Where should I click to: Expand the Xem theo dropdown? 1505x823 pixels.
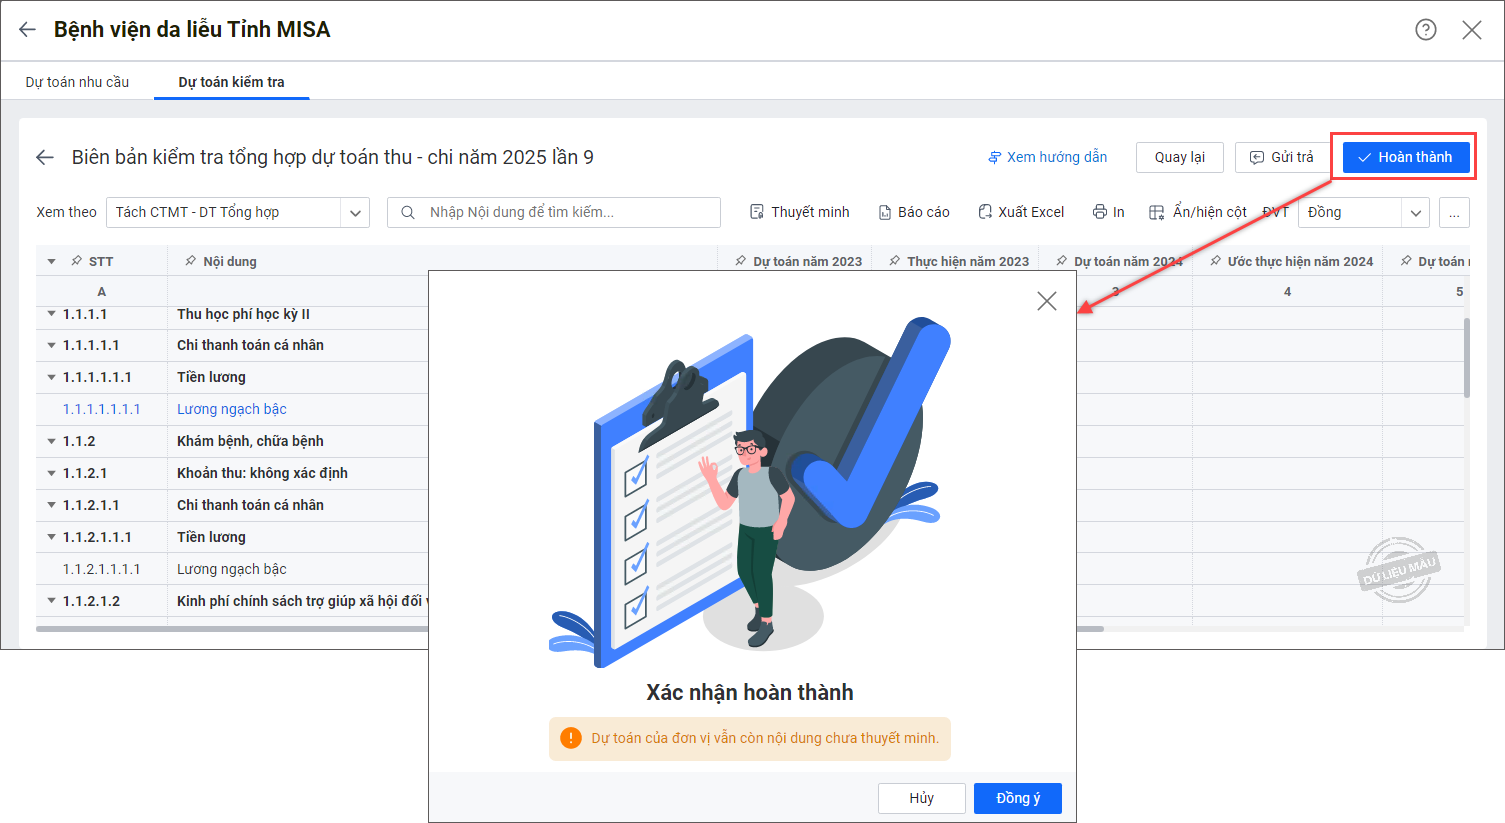click(x=355, y=212)
